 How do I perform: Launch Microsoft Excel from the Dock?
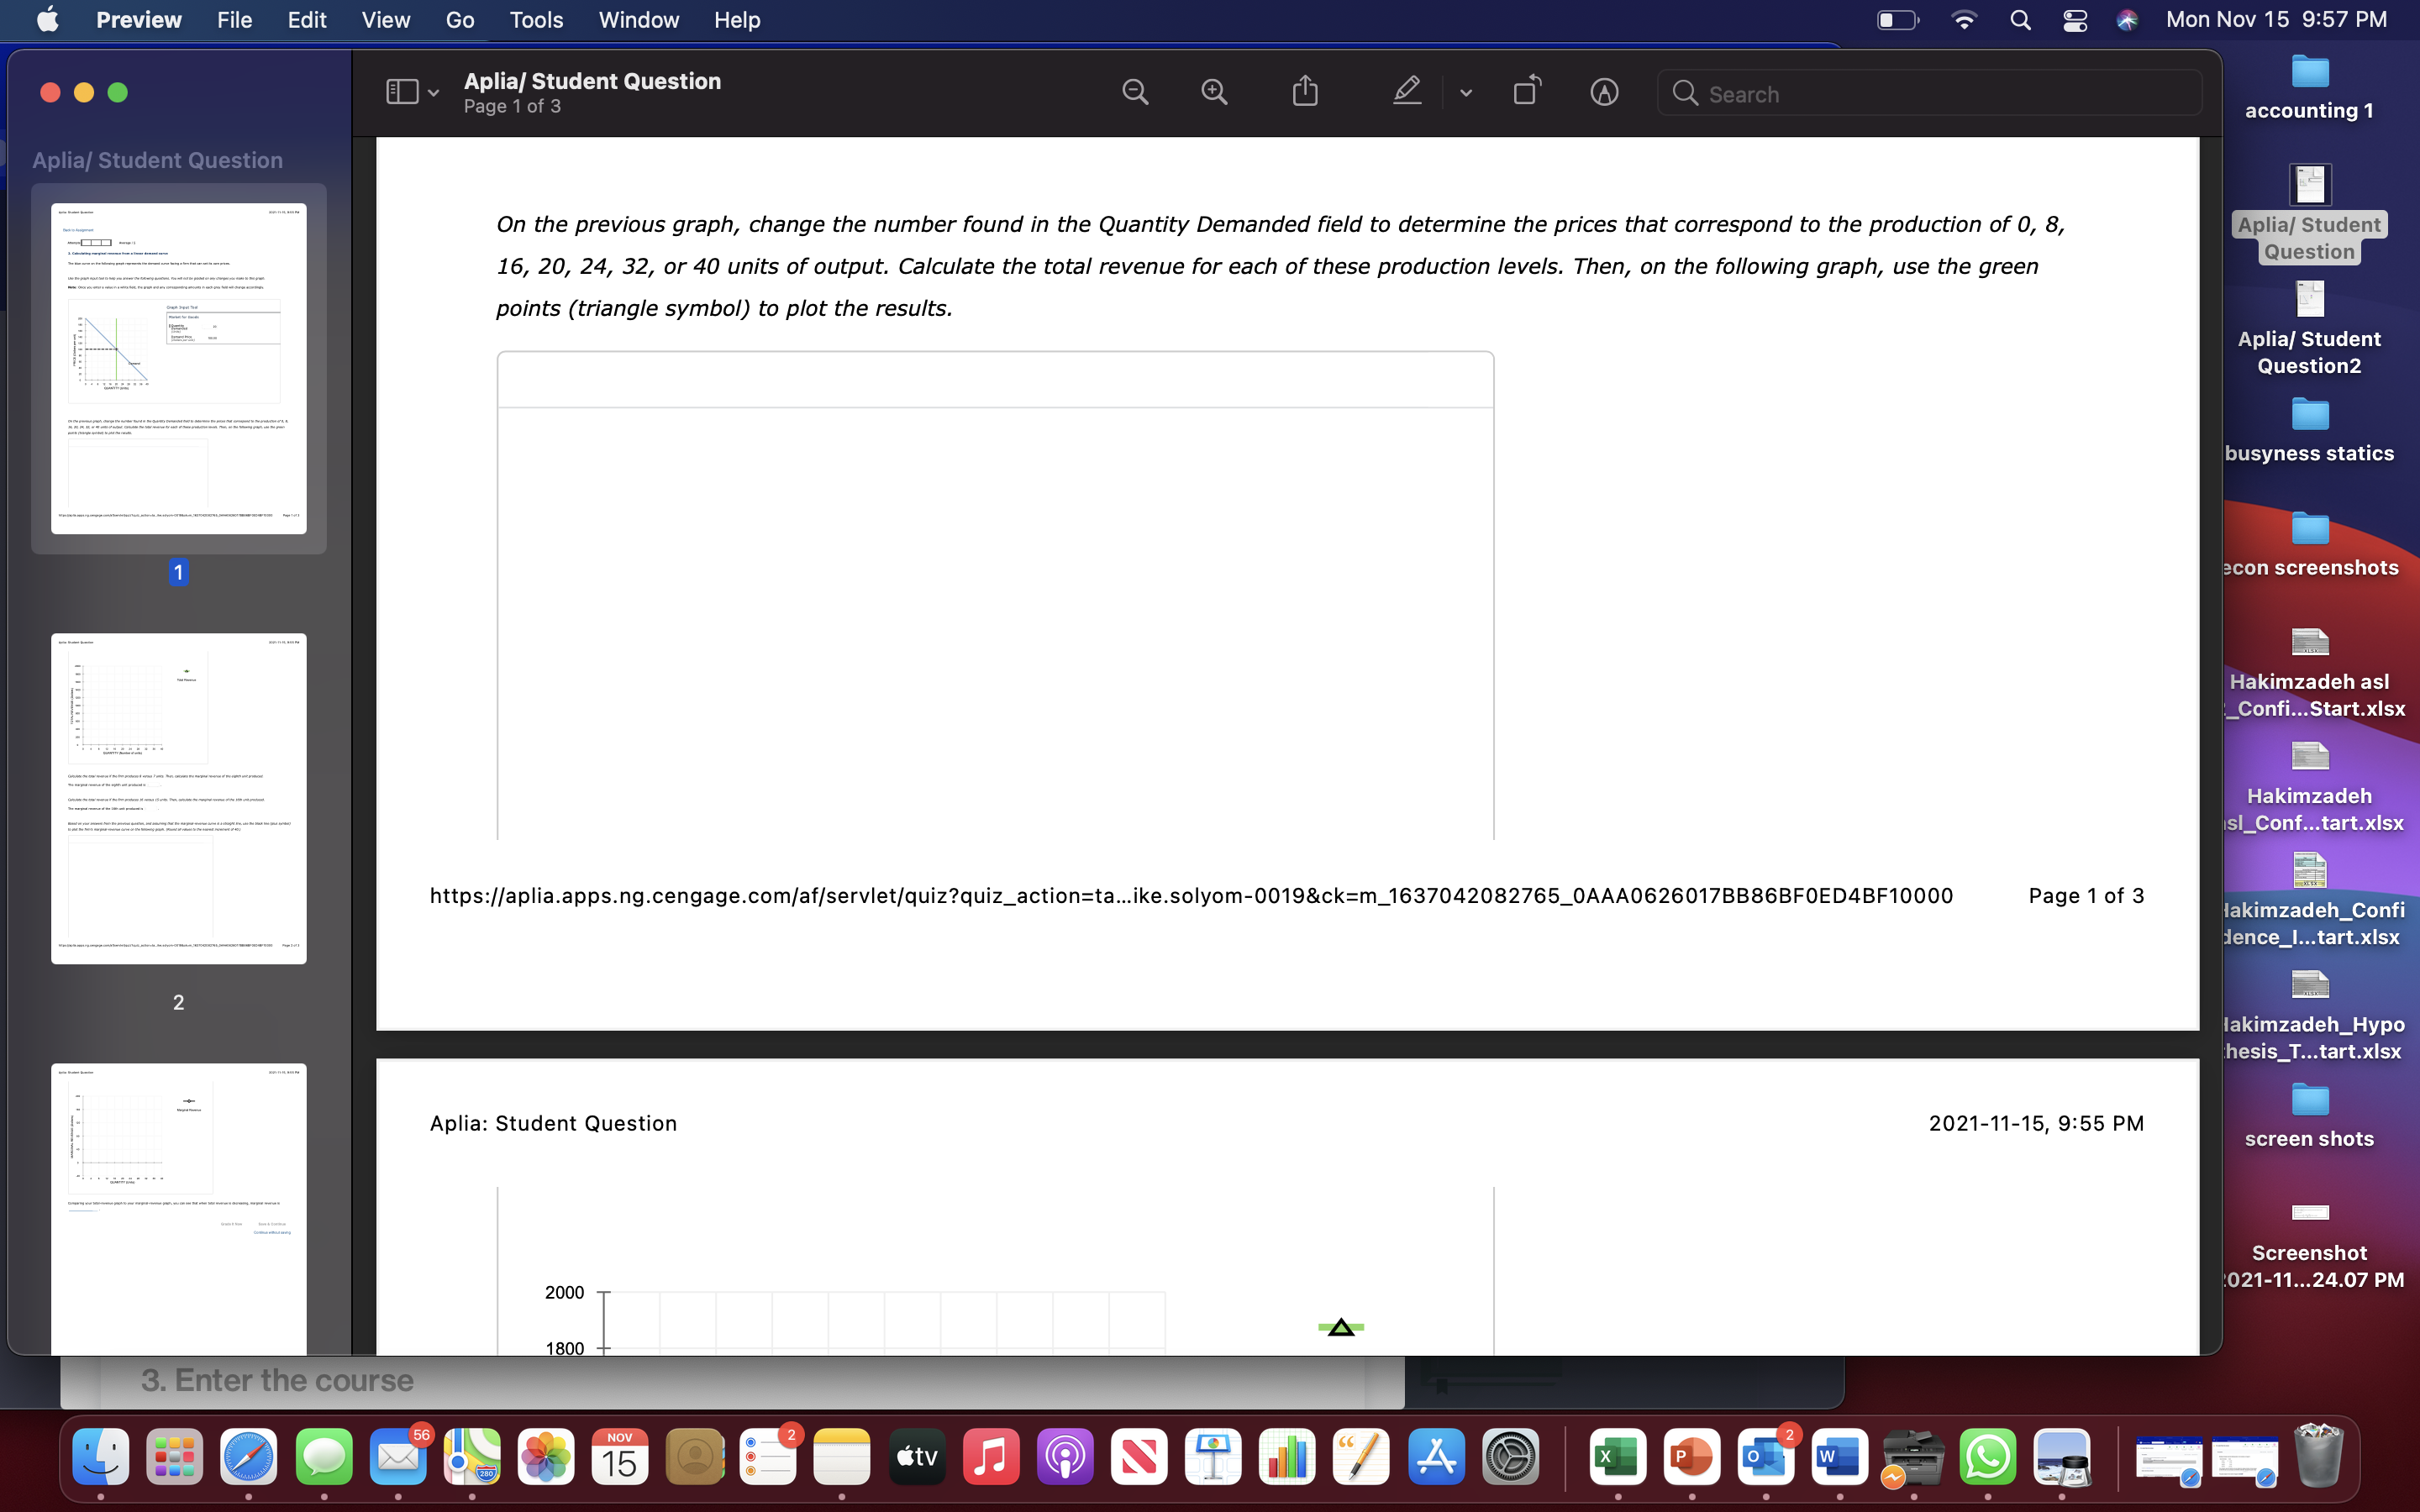(1616, 1457)
